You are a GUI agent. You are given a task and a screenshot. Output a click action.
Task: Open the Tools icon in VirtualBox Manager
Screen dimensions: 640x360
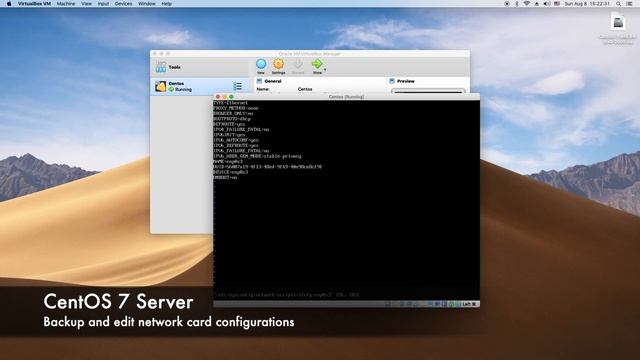[161, 67]
